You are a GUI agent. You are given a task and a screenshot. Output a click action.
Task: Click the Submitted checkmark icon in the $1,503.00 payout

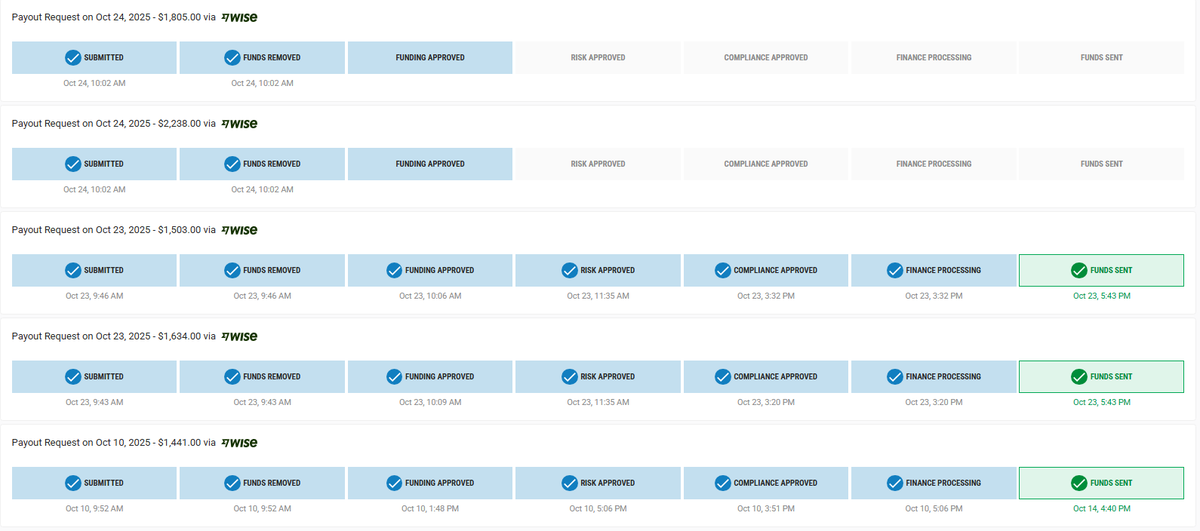click(72, 270)
